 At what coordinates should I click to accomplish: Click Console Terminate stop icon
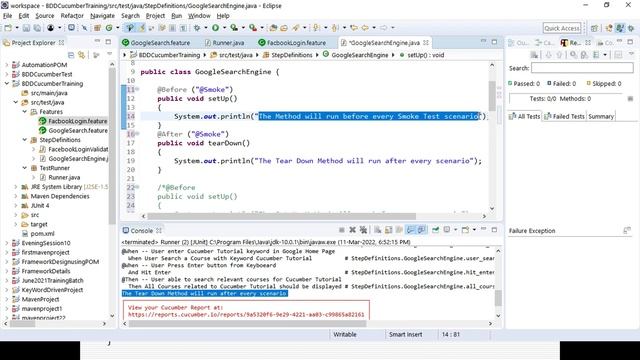tap(342, 230)
